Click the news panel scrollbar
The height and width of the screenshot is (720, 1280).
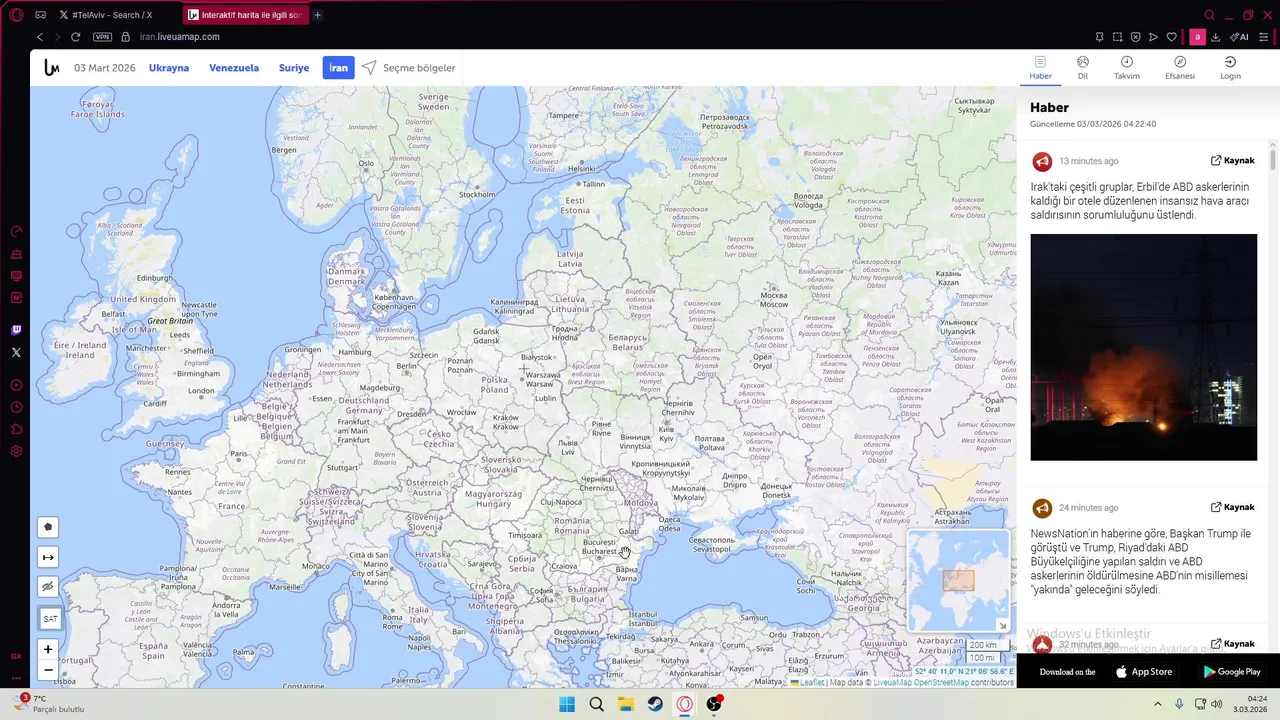[x=1273, y=160]
